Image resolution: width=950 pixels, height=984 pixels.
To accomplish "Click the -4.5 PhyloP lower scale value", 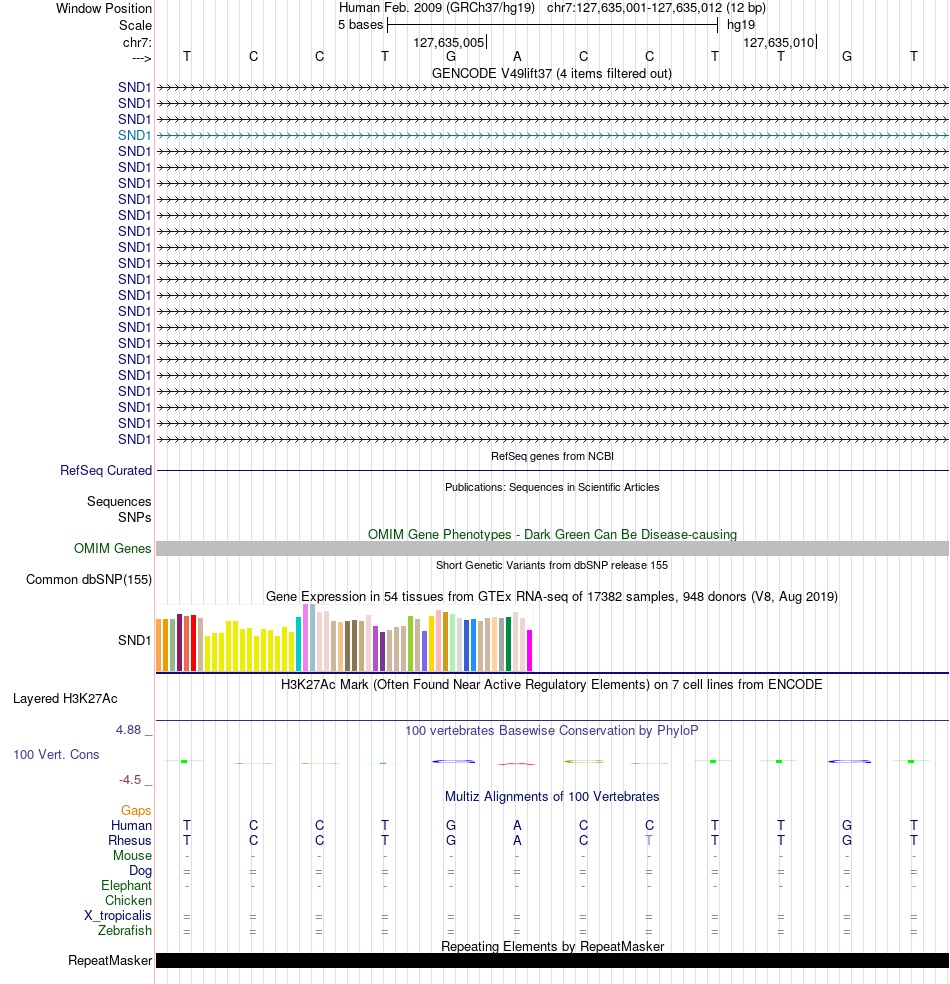I will click(x=130, y=780).
